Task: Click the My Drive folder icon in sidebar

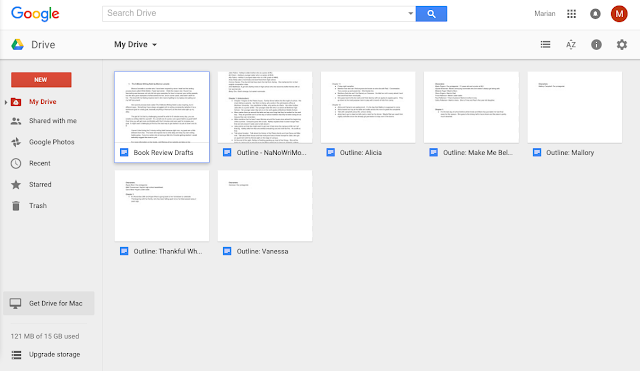Action: pos(16,102)
